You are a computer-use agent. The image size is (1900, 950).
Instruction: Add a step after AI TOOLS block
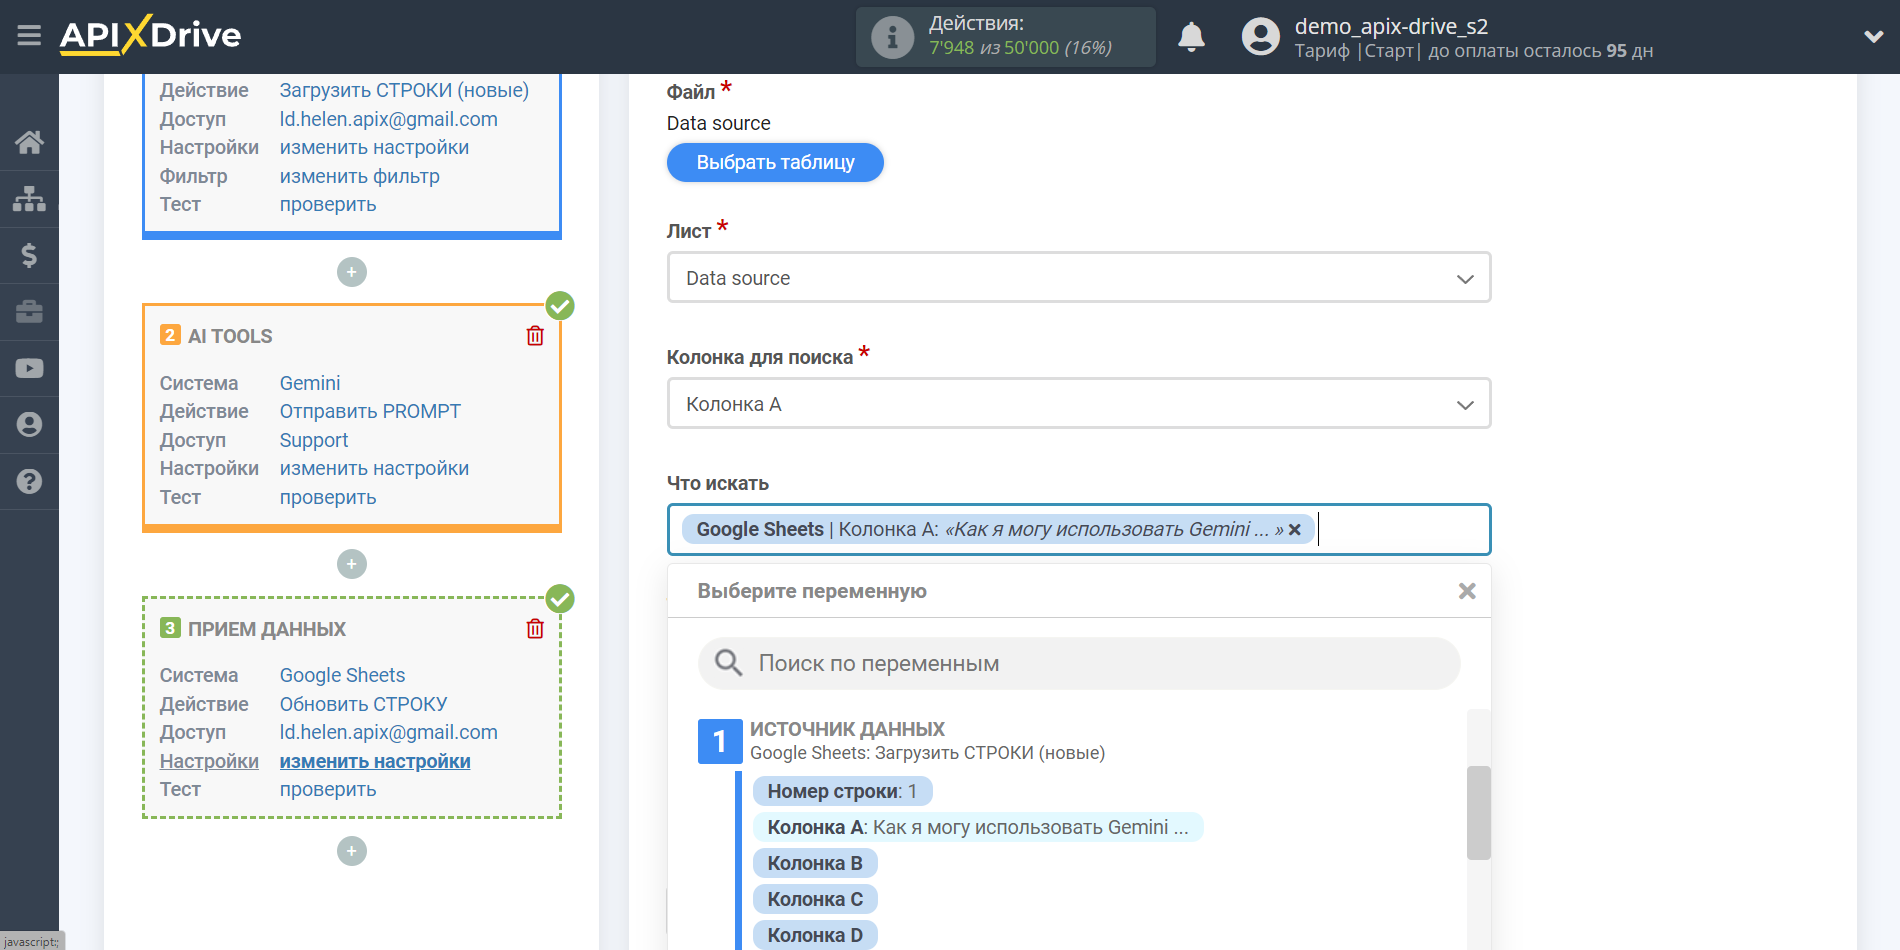(352, 564)
